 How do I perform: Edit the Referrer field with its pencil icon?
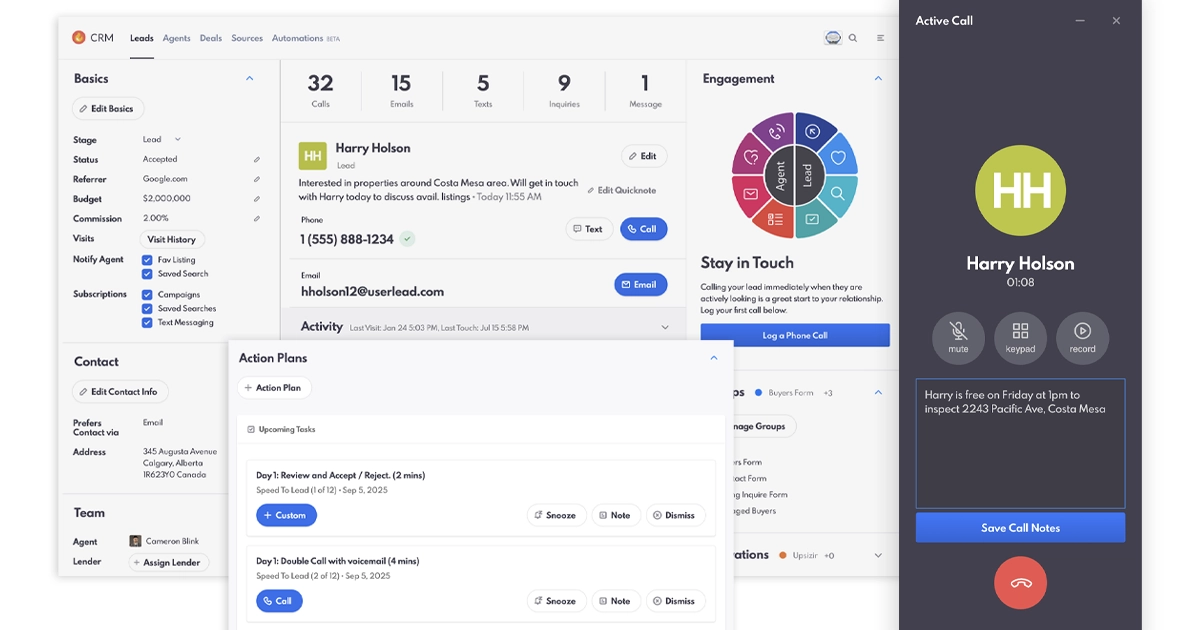pos(257,179)
